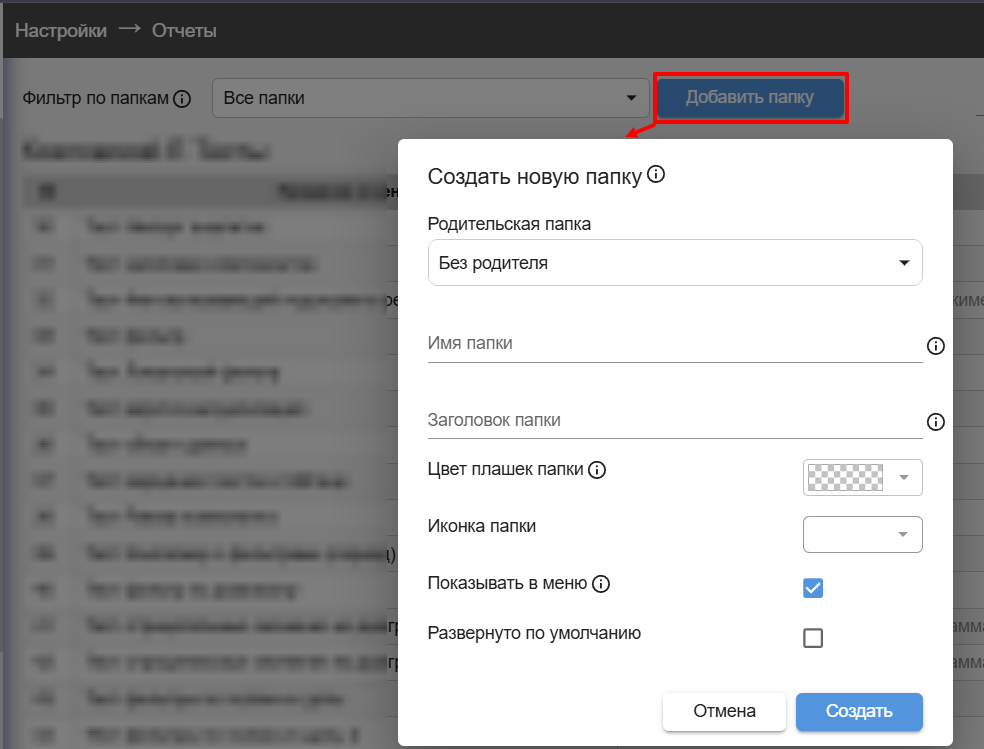Focus the Заголовок папки input field
This screenshot has height=749, width=984.
[x=674, y=421]
